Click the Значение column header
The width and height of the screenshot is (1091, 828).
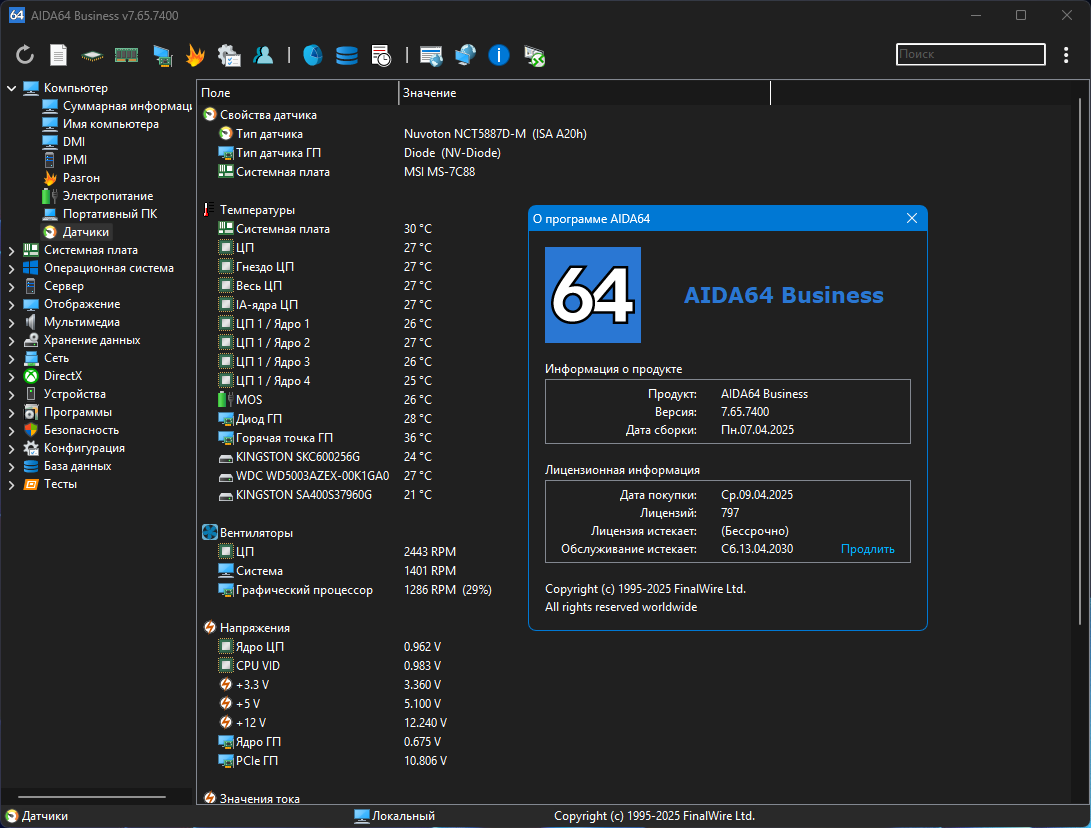coord(584,93)
